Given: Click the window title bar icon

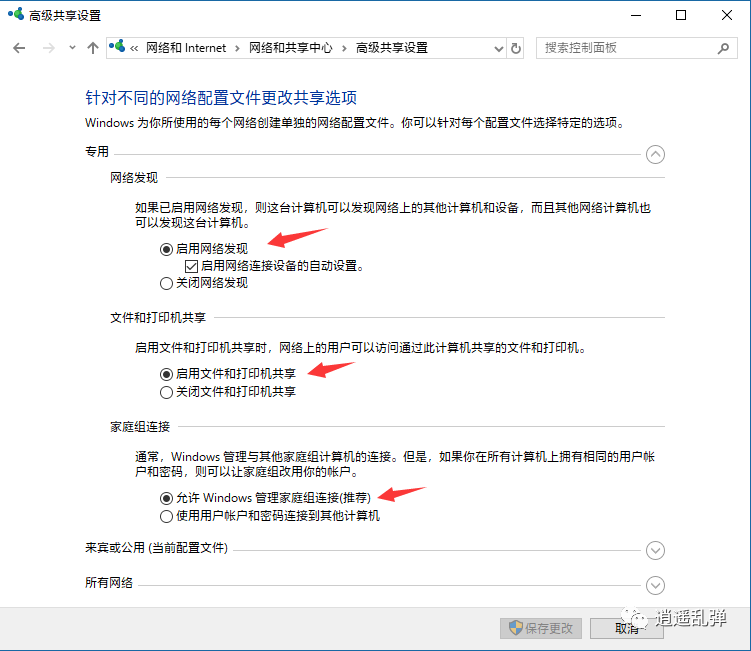Looking at the screenshot, I should tap(16, 14).
